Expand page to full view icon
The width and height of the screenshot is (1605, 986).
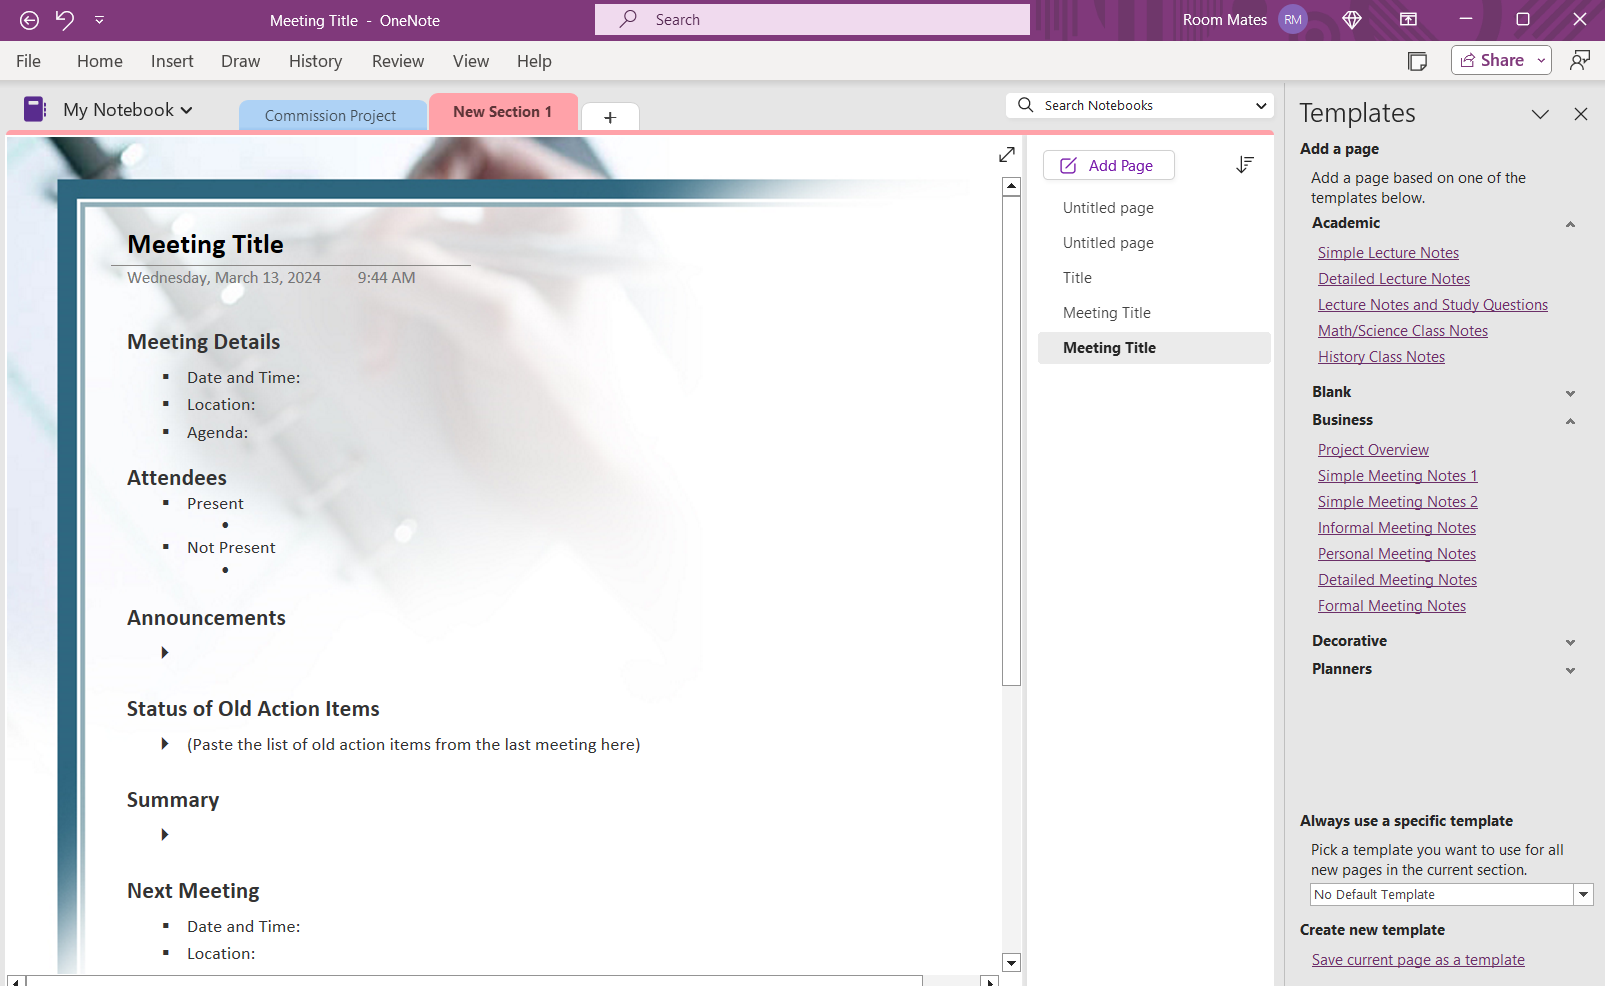(x=1007, y=154)
